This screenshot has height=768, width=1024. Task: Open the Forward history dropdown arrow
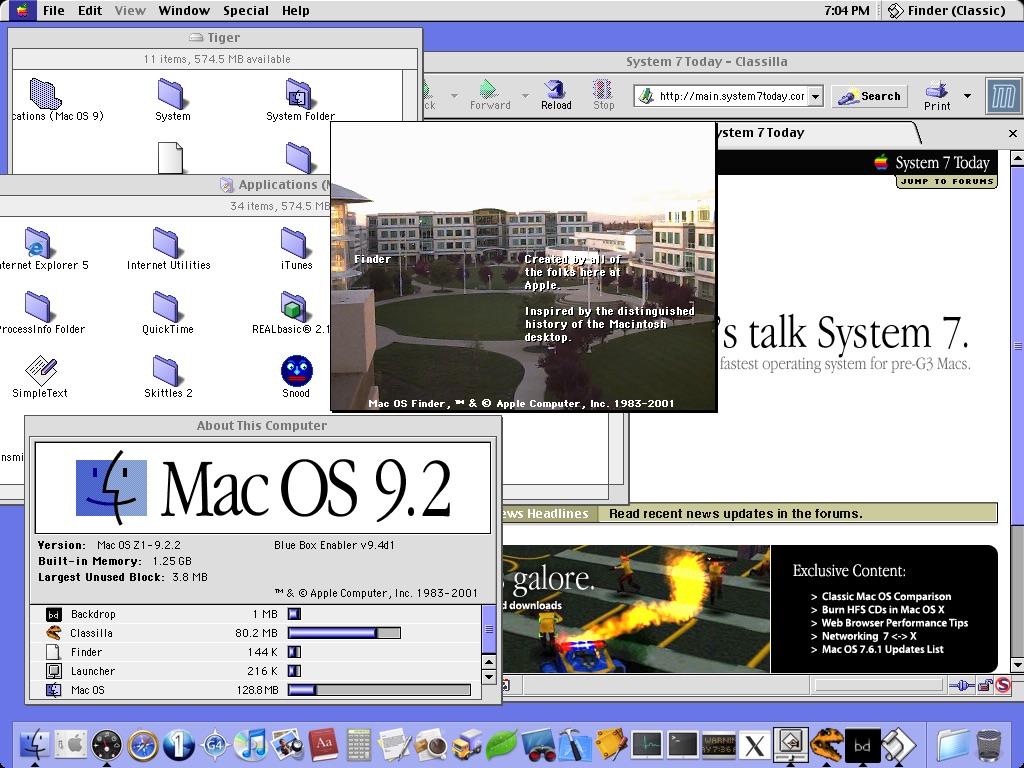pos(524,96)
